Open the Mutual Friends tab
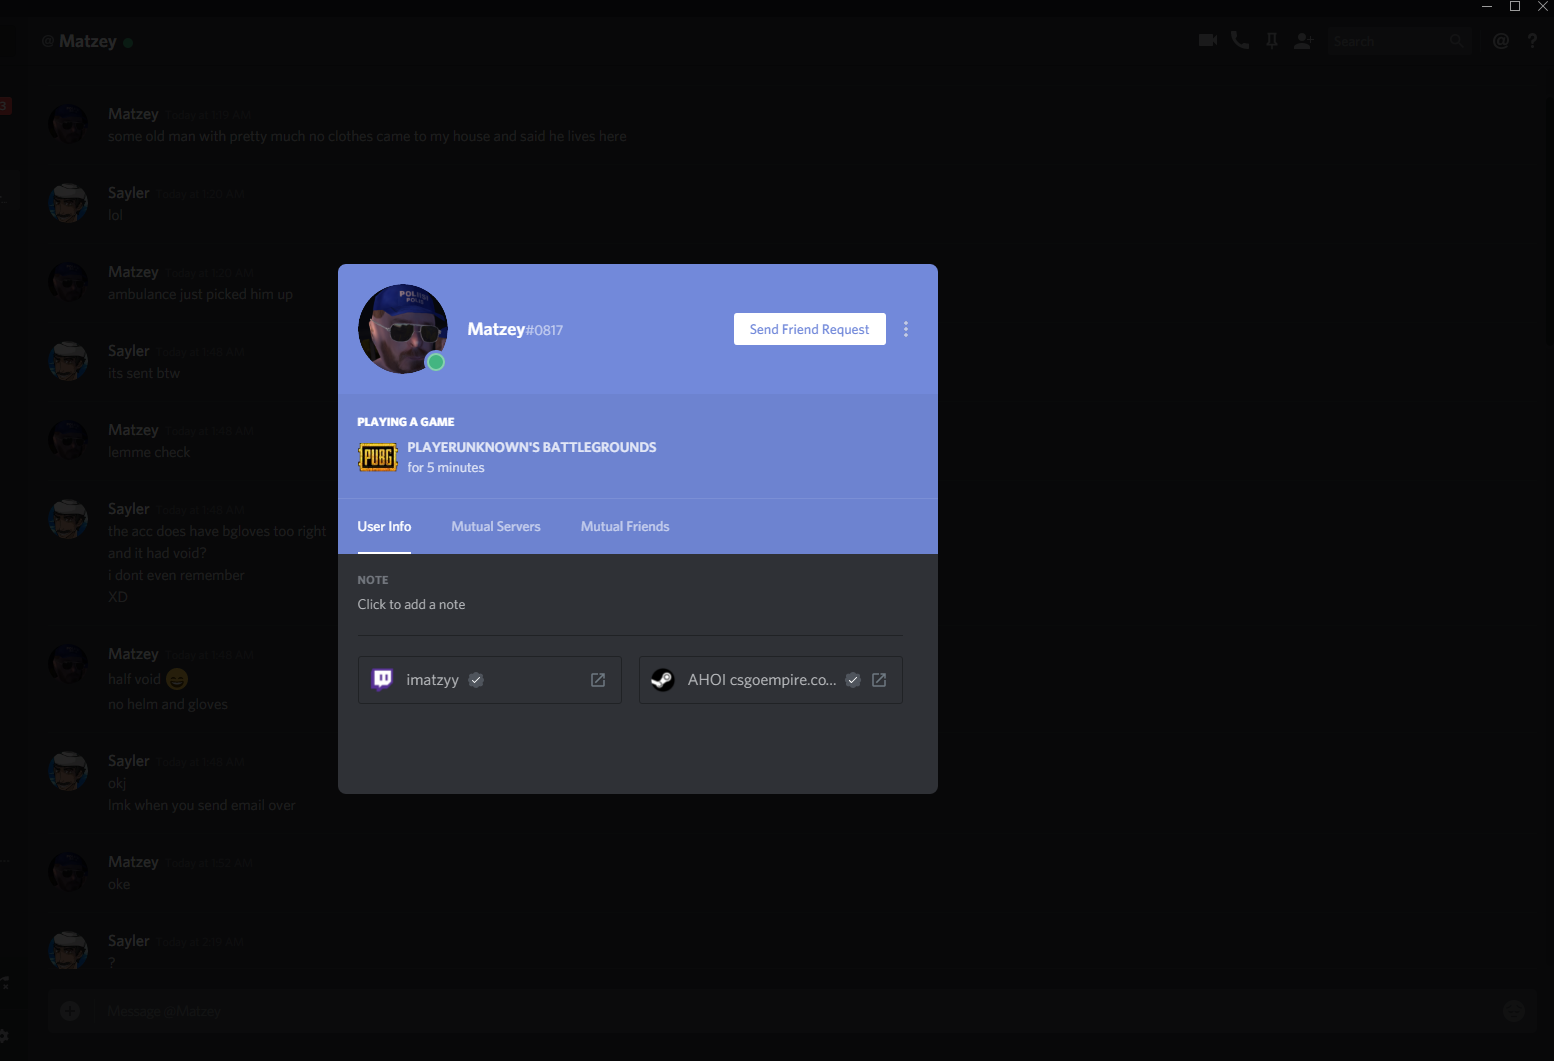The width and height of the screenshot is (1554, 1061). click(625, 526)
